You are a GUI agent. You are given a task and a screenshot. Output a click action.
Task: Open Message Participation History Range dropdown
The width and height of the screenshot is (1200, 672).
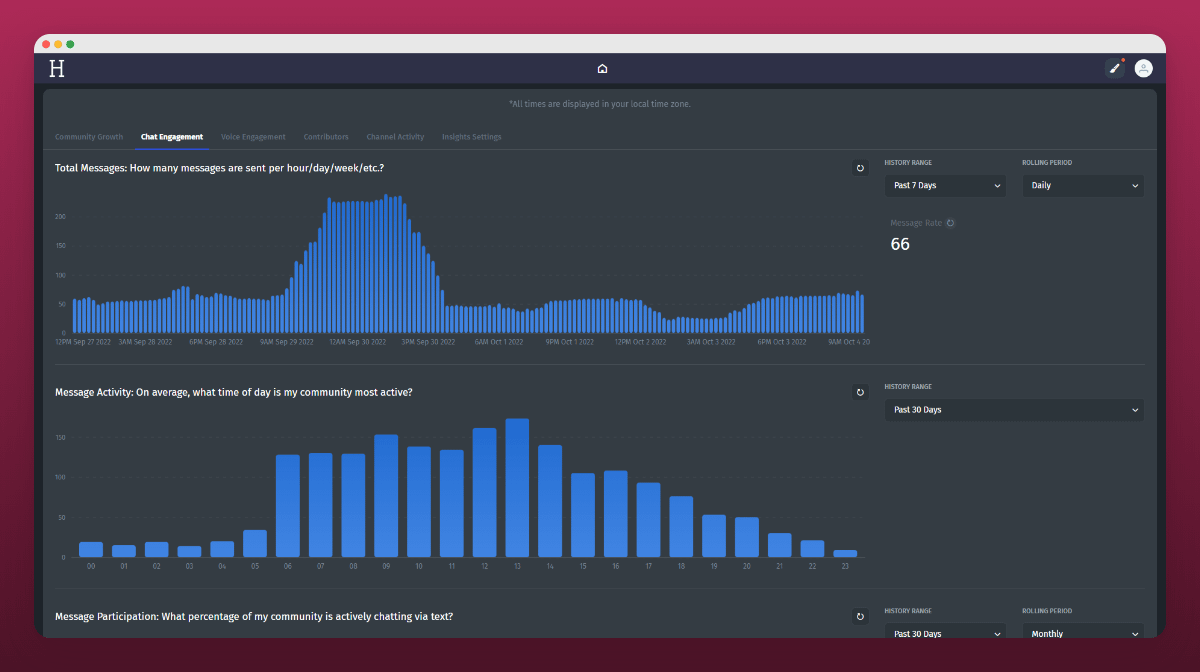[x=945, y=632]
